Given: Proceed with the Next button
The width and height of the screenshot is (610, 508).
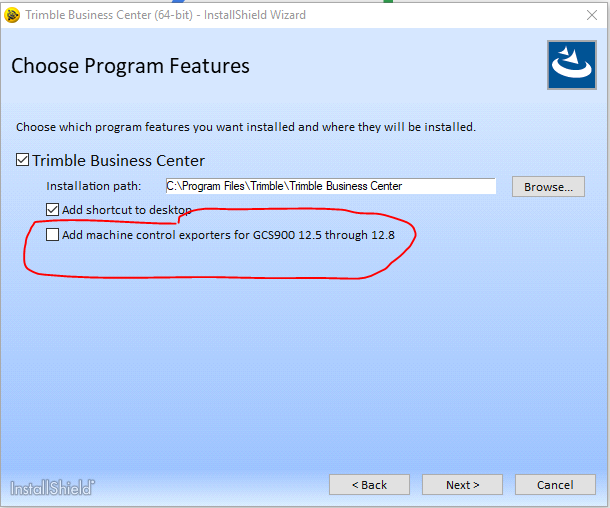Looking at the screenshot, I should [x=462, y=485].
